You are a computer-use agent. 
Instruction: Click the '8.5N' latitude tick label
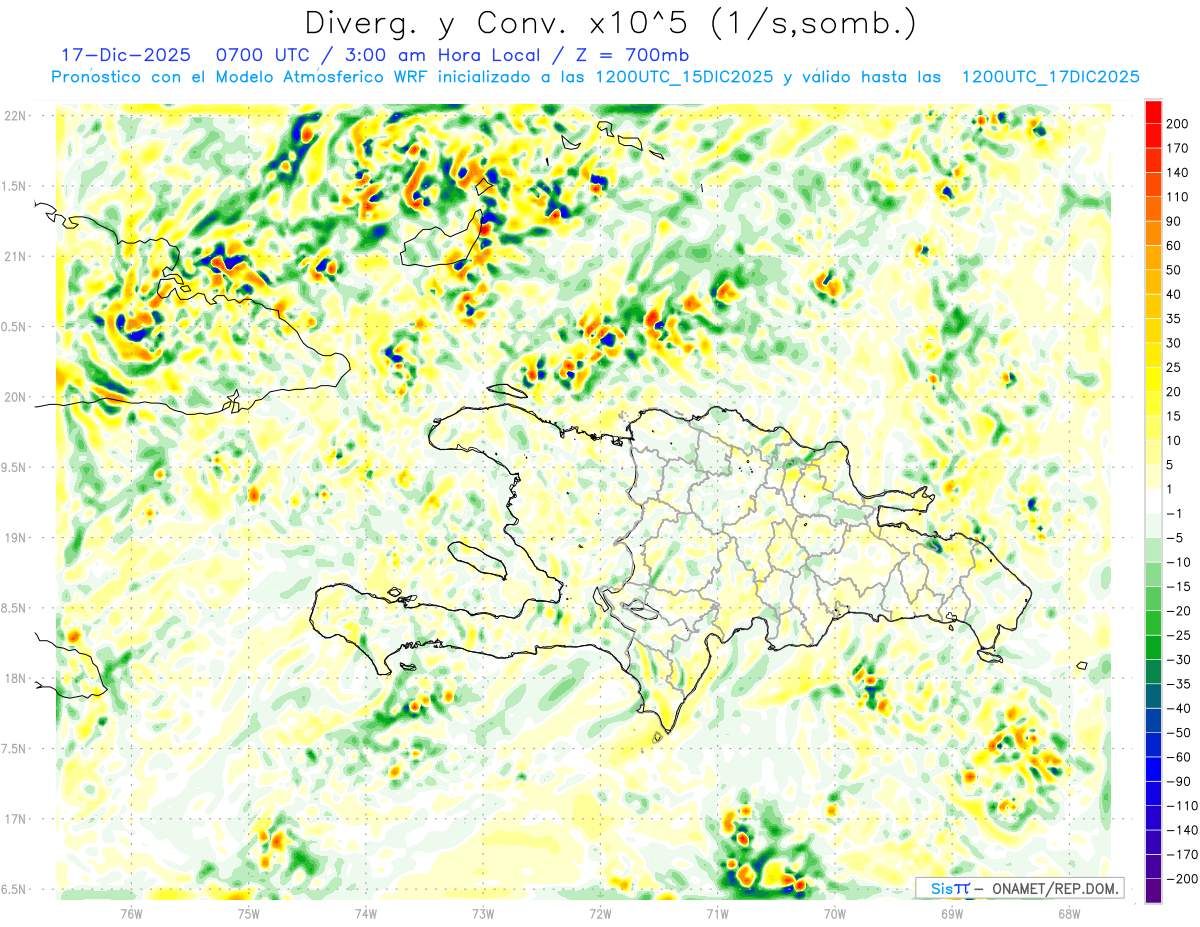(x=14, y=608)
